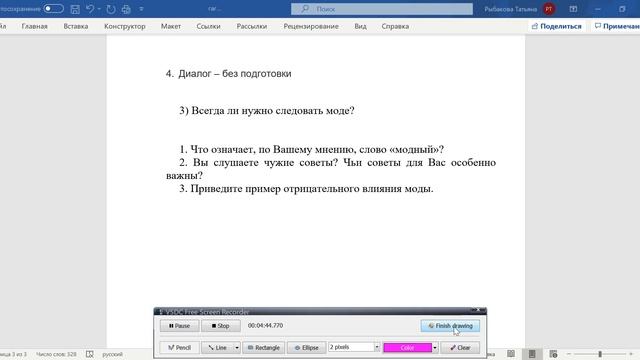Image resolution: width=640 pixels, height=360 pixels.
Task: Click the zoom slider handle in status bar
Action: tap(600, 354)
